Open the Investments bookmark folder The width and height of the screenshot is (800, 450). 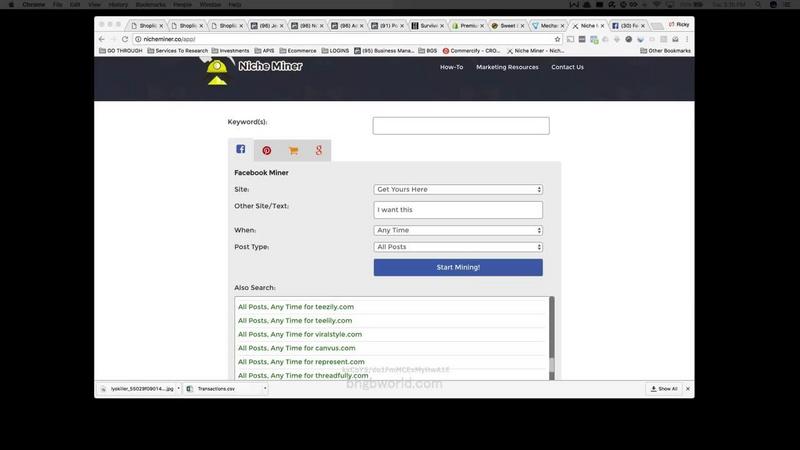[x=231, y=51]
